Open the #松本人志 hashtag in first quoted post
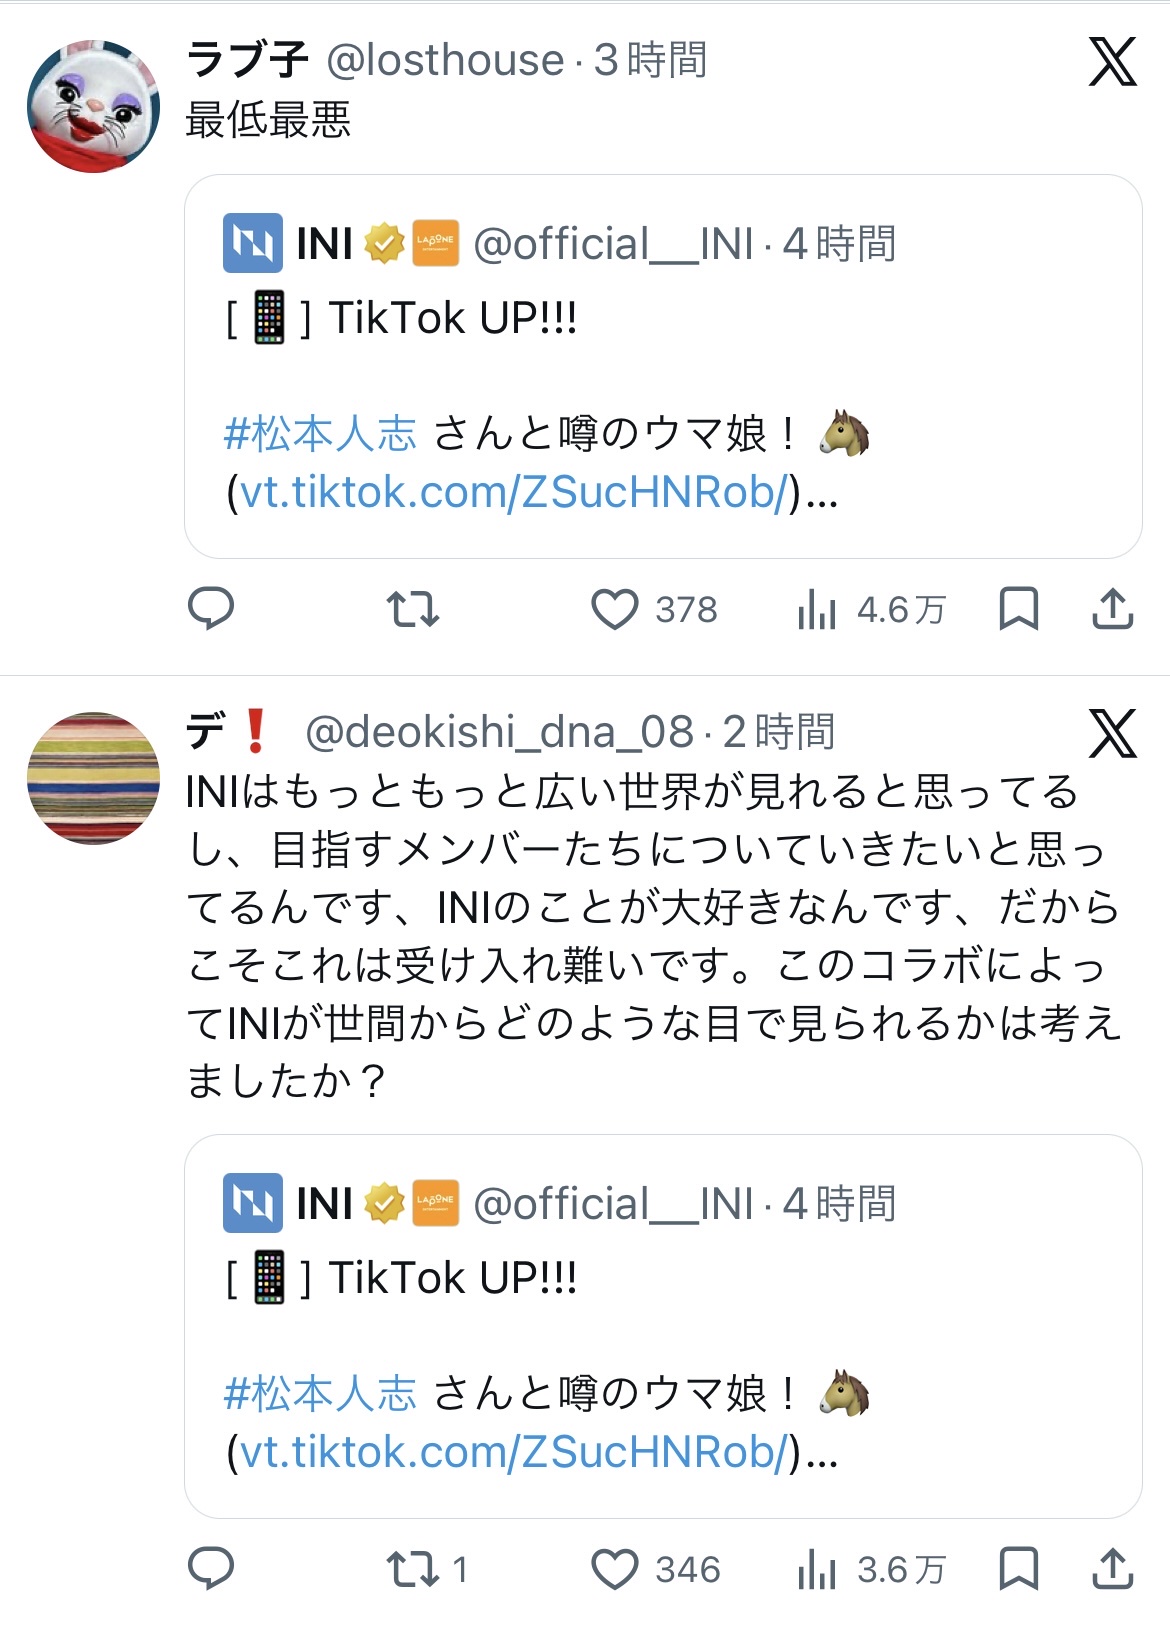The height and width of the screenshot is (1634, 1170). (x=320, y=434)
